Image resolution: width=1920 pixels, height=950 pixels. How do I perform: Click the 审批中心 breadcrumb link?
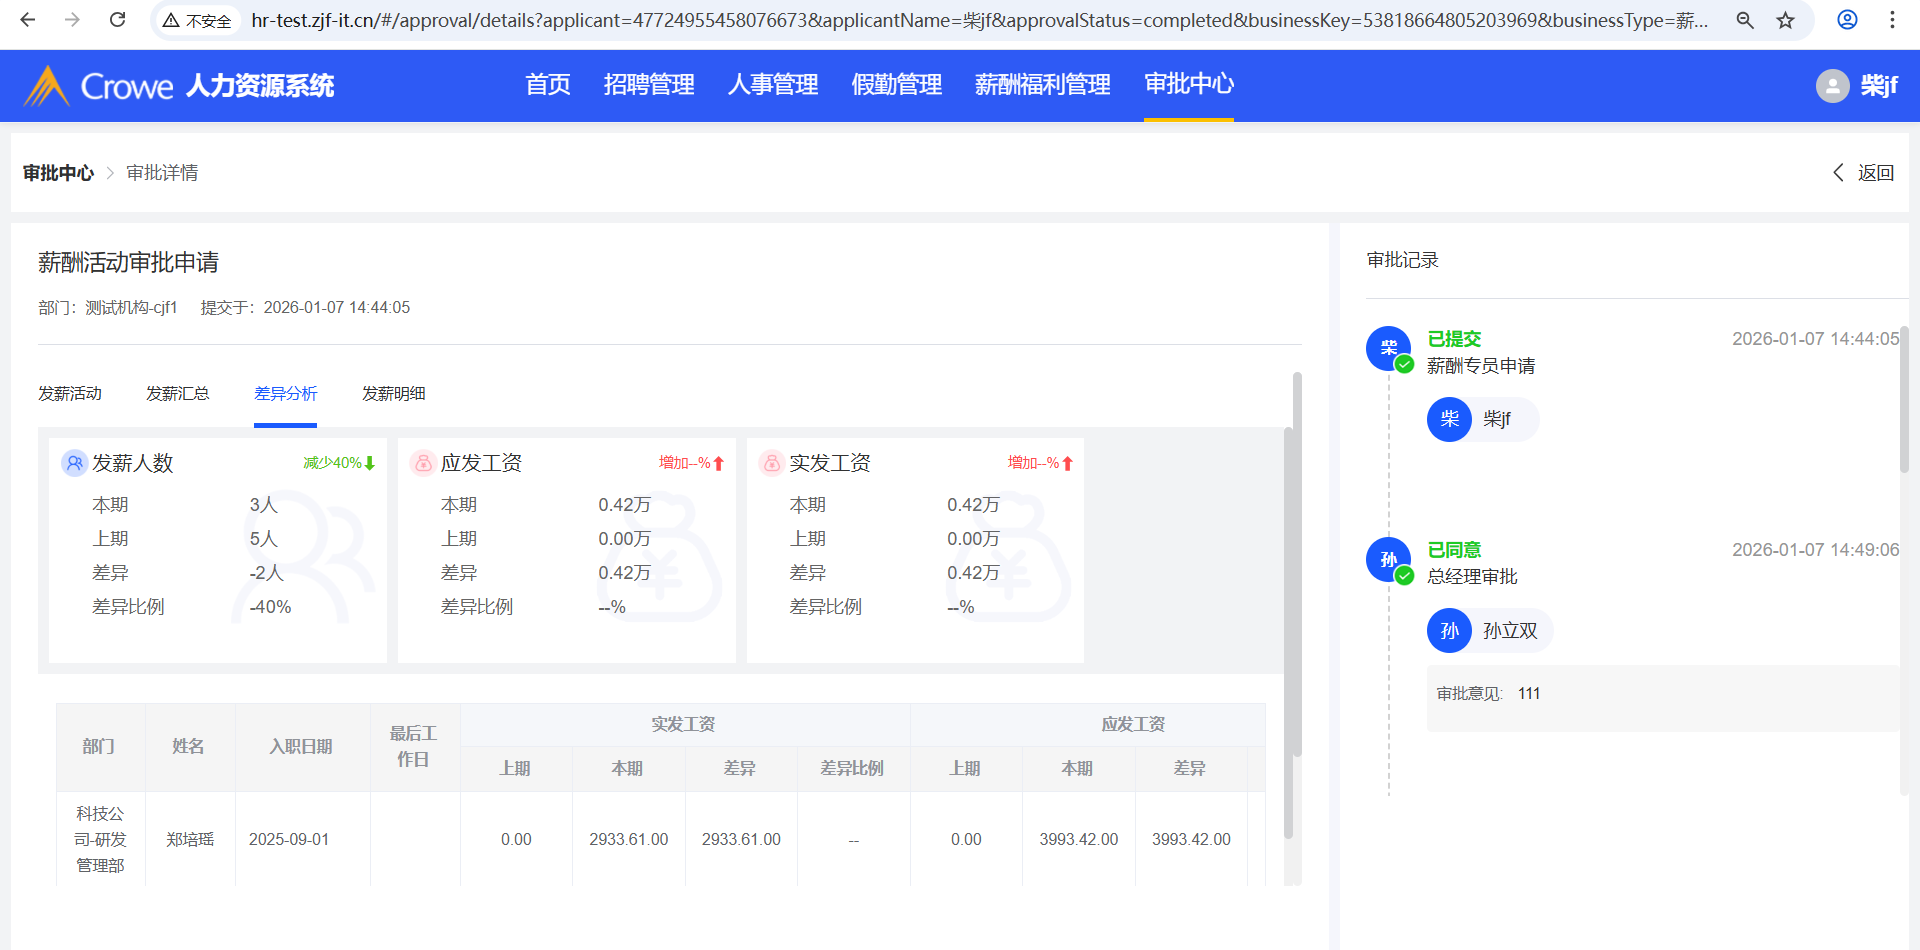tap(58, 173)
